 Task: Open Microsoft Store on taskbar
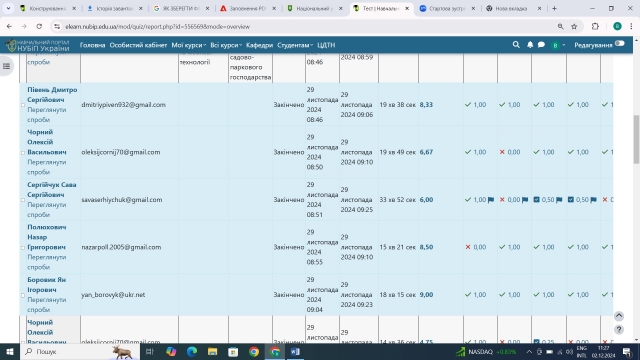click(x=233, y=351)
